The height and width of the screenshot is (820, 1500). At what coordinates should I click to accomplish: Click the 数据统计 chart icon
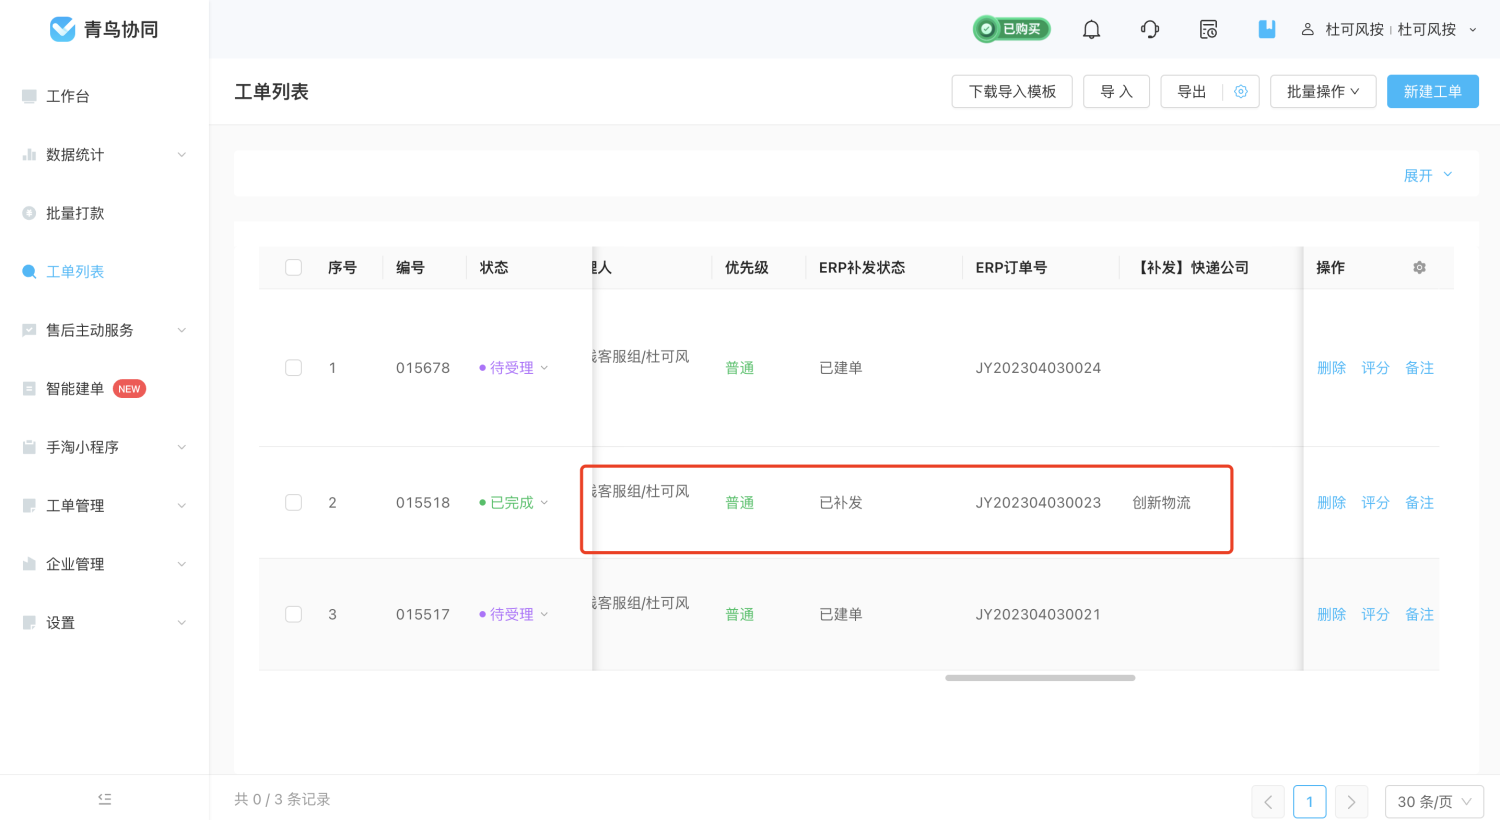coord(29,154)
